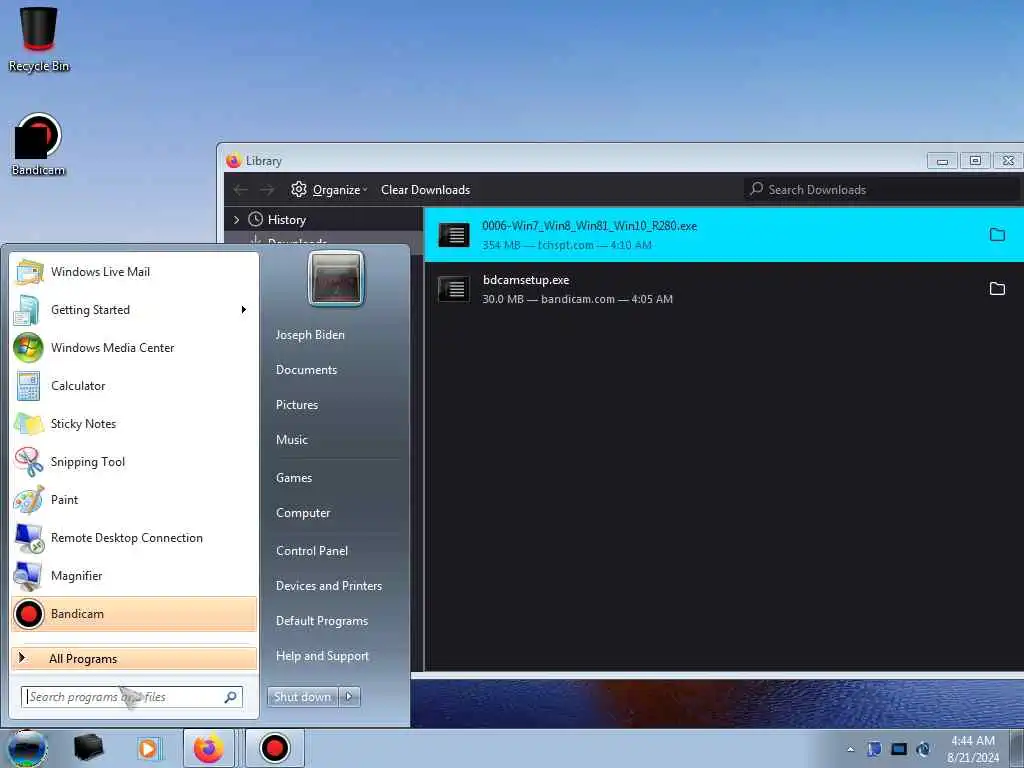
Task: Click Clear Downloads button
Action: click(x=425, y=190)
